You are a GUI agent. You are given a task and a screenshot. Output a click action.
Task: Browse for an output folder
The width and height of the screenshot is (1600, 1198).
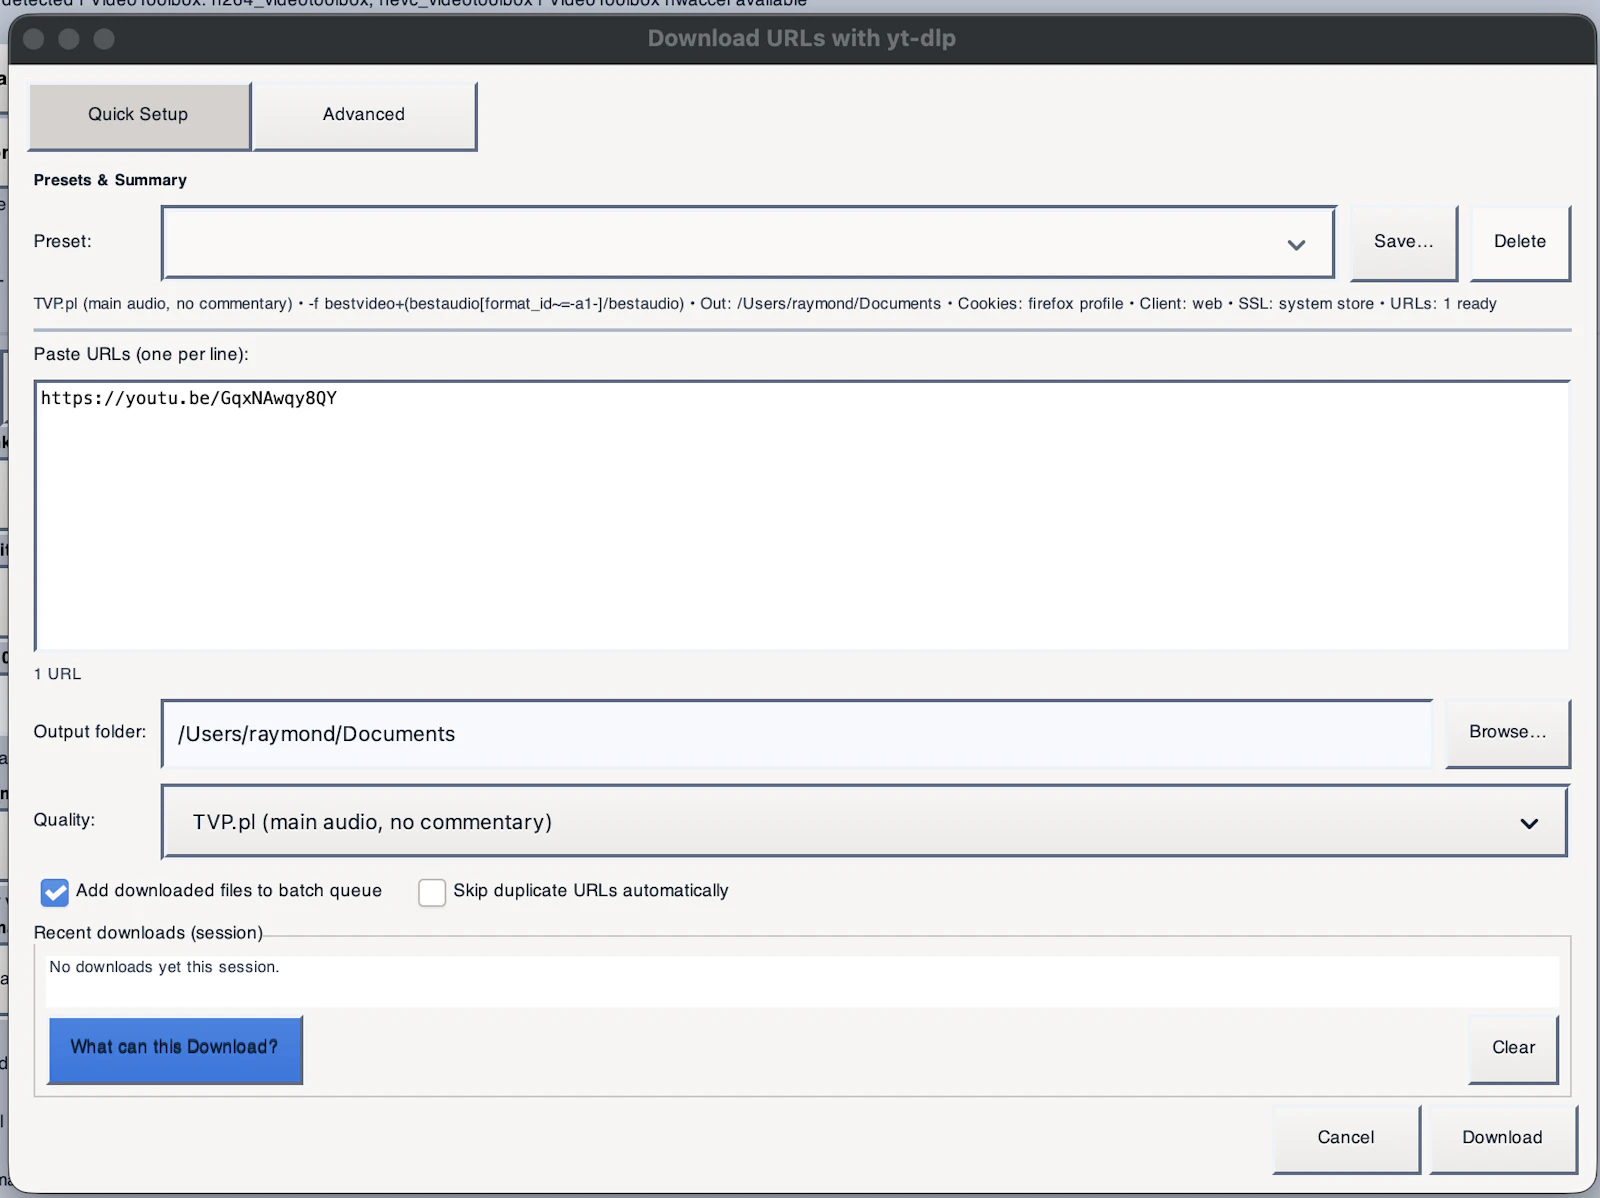(1507, 733)
